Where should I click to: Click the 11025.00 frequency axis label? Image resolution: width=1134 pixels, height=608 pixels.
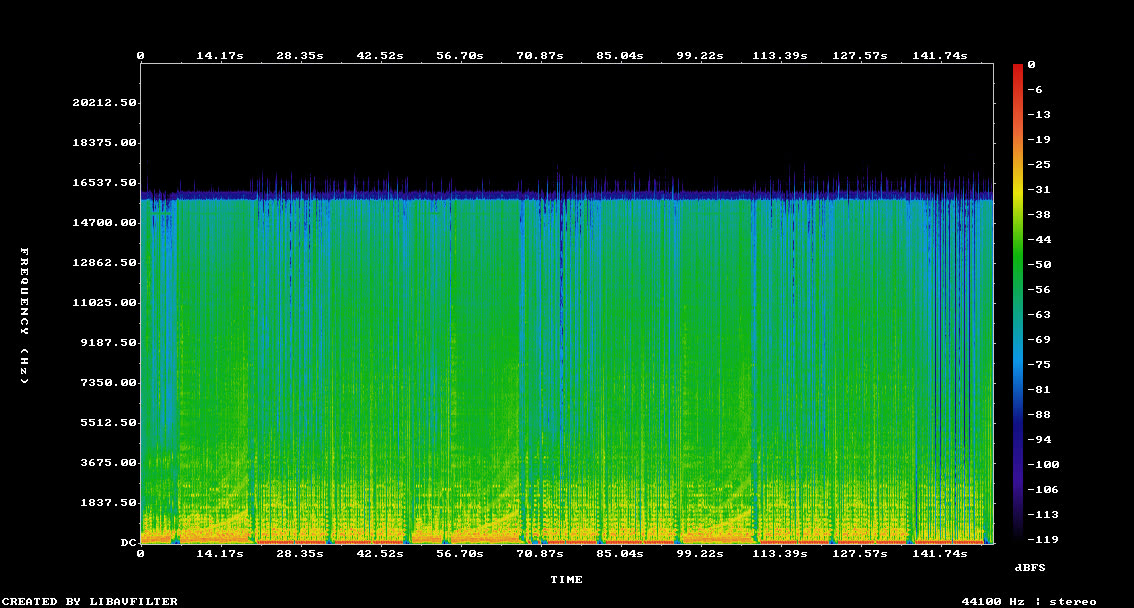pos(104,302)
